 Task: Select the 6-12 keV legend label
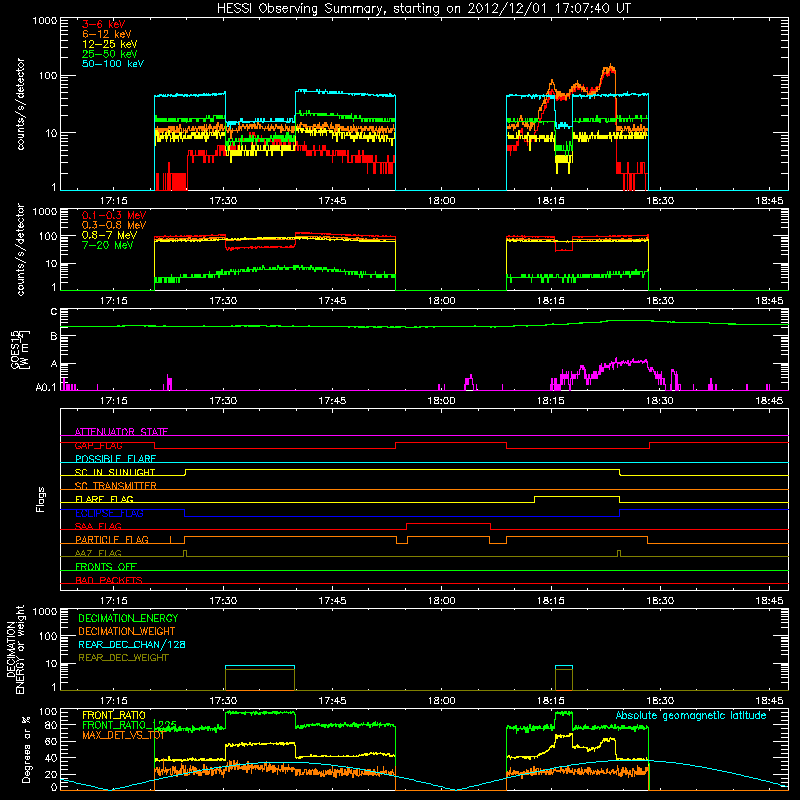[x=107, y=34]
